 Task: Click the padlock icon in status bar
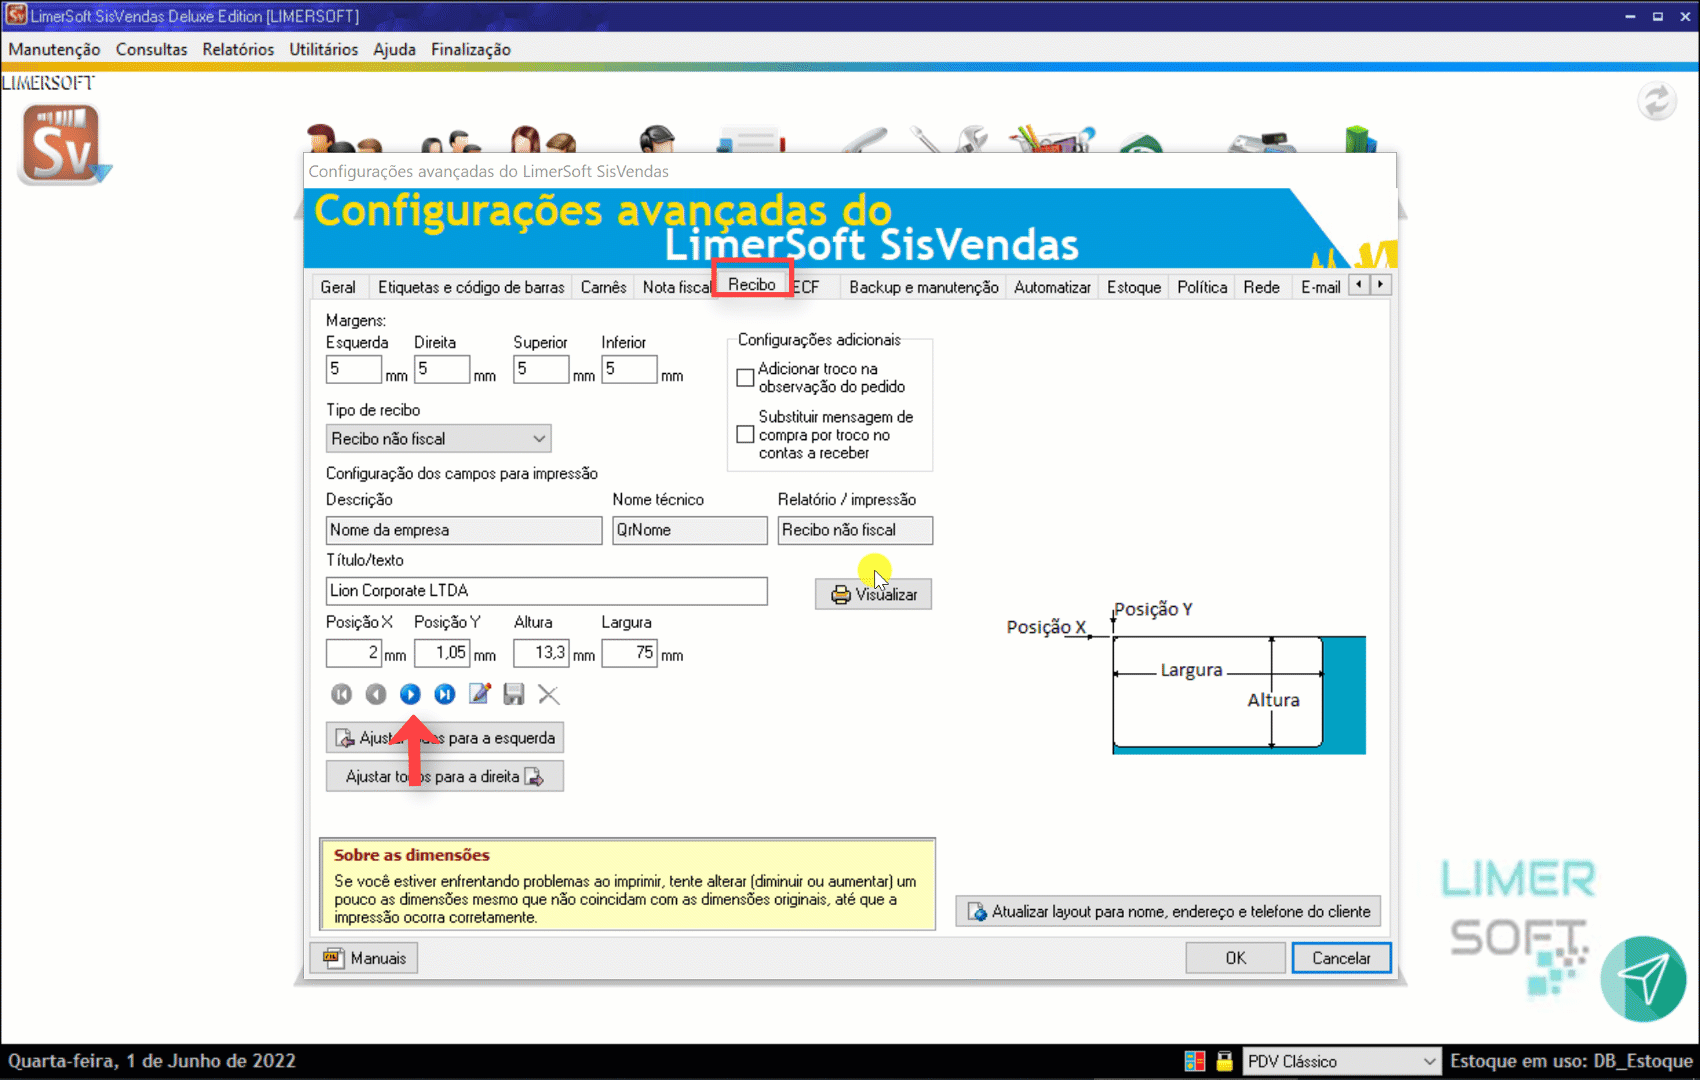pyautogui.click(x=1224, y=1061)
